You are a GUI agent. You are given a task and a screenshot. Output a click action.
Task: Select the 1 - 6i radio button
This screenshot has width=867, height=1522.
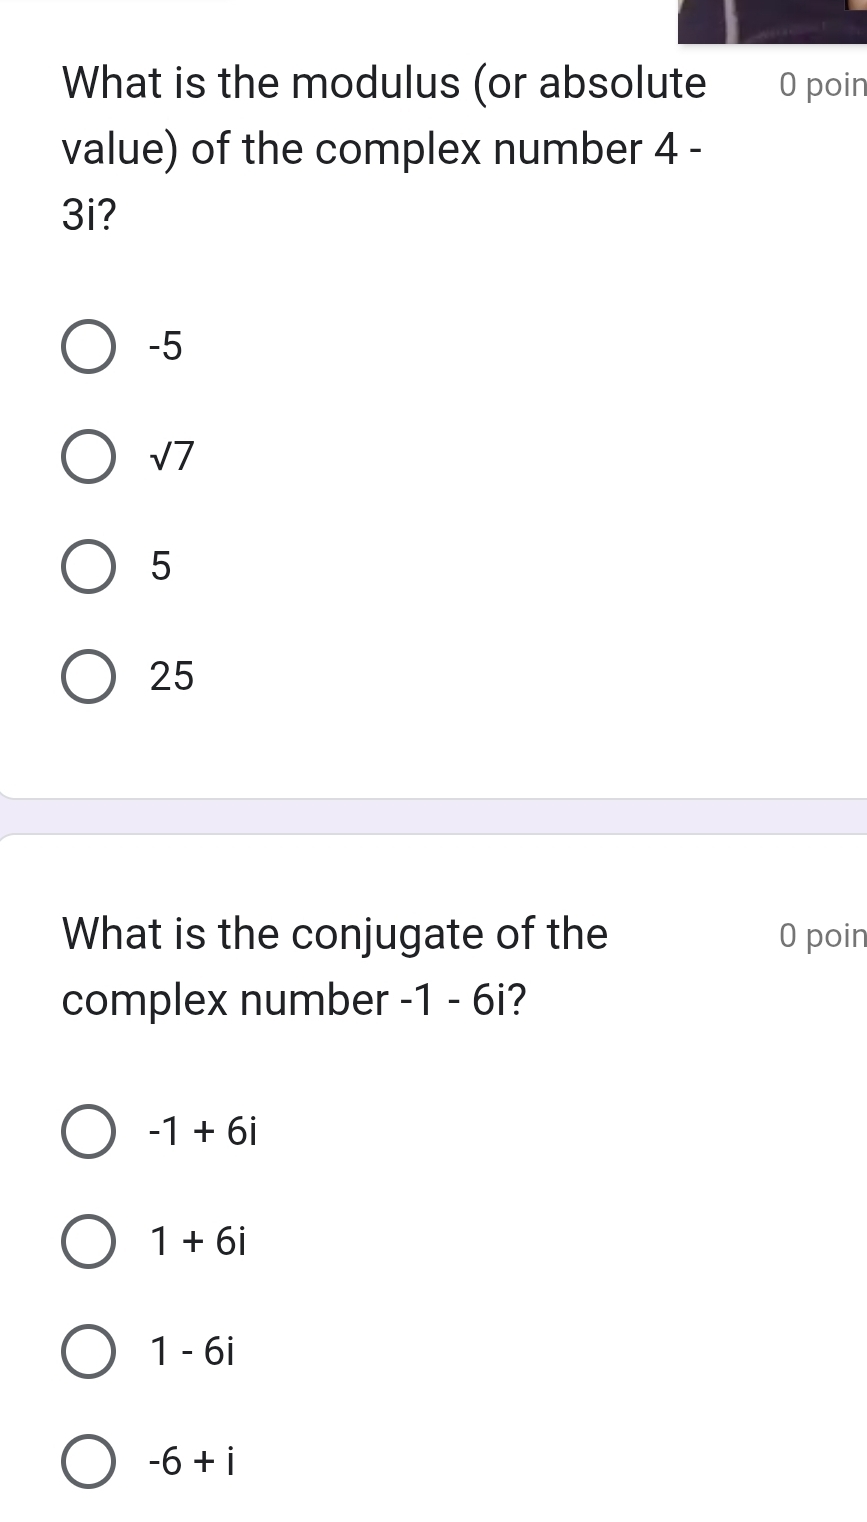coord(88,1352)
